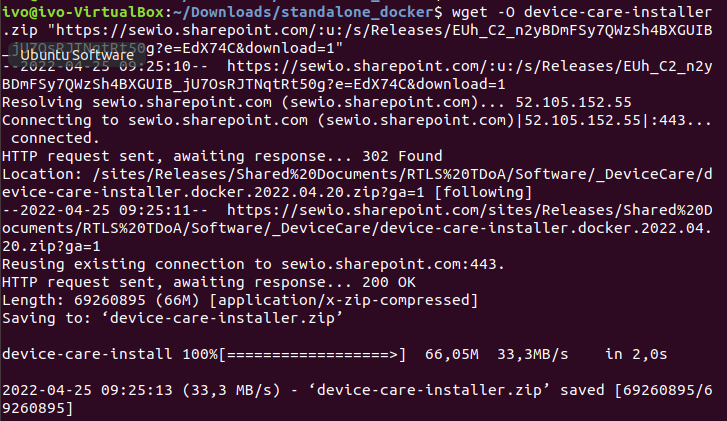Click the 'connected.' status text
This screenshot has width=727, height=421.
pos(55,138)
